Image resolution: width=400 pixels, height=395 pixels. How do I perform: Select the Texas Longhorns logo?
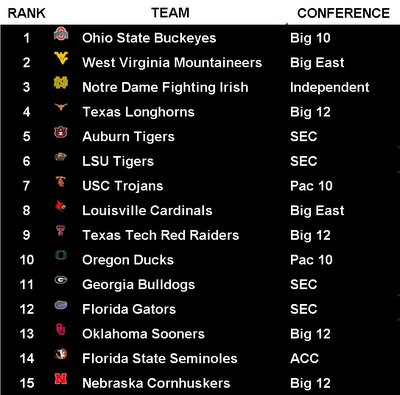[x=61, y=107]
